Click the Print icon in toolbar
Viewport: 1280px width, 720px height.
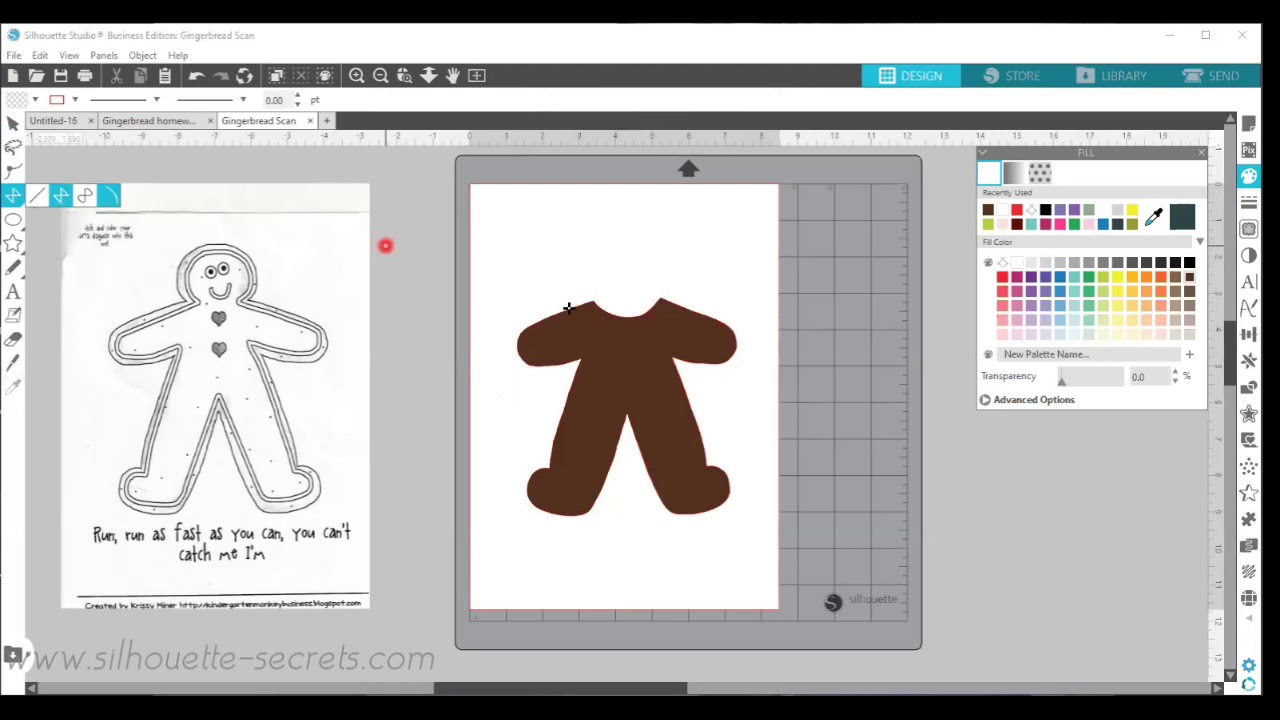(x=85, y=76)
